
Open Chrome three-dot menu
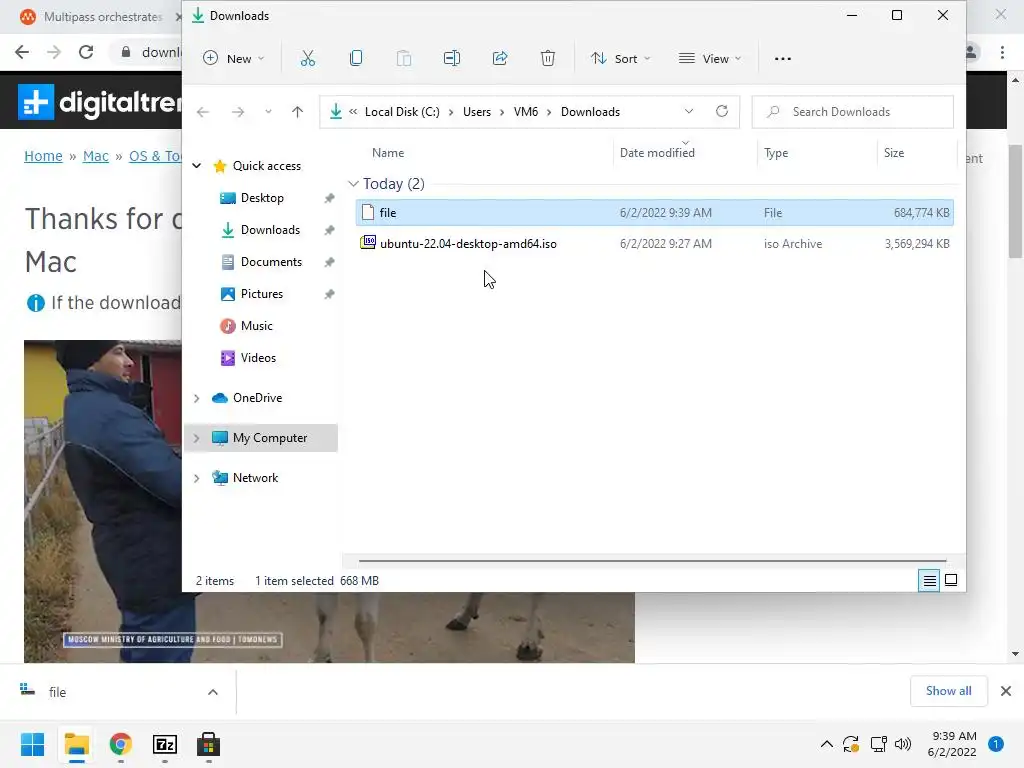click(x=1002, y=52)
